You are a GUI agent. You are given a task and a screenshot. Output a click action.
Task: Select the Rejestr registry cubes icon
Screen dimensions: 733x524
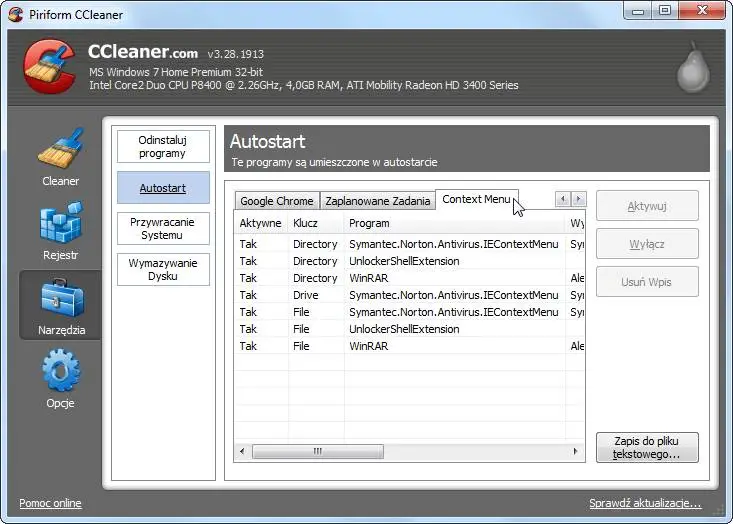coord(60,224)
